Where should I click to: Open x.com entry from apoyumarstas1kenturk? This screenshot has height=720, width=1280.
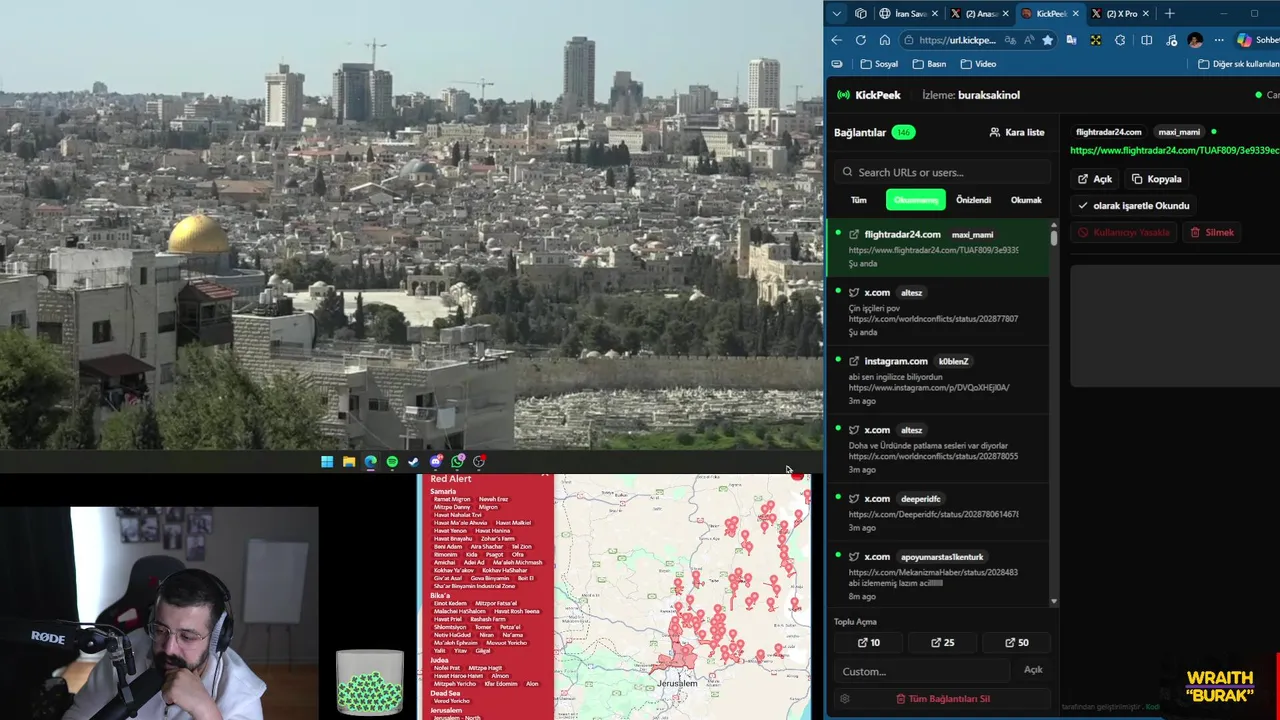[938, 575]
